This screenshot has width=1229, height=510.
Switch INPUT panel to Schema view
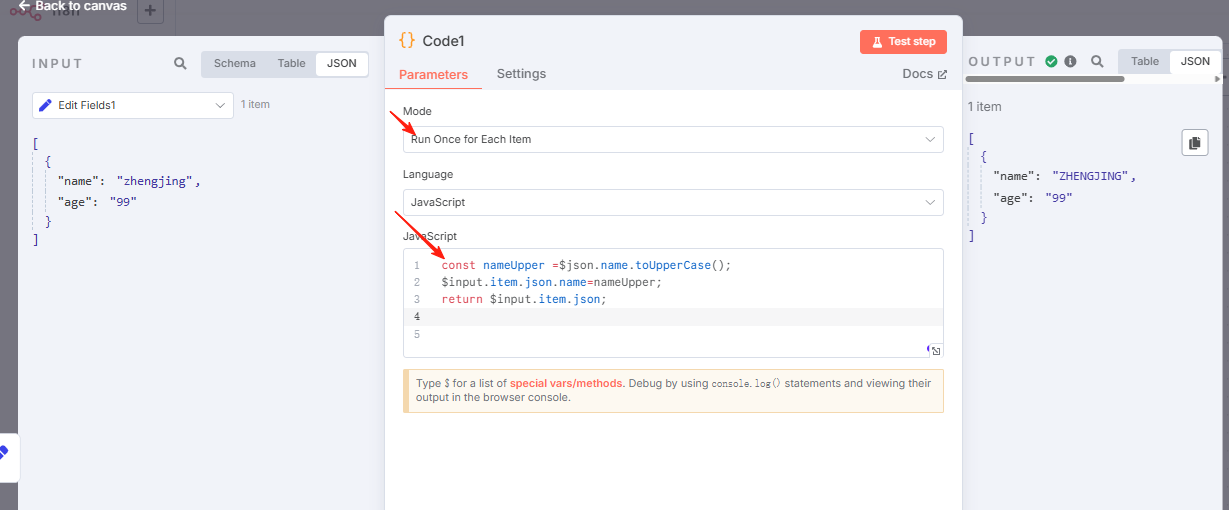[234, 63]
